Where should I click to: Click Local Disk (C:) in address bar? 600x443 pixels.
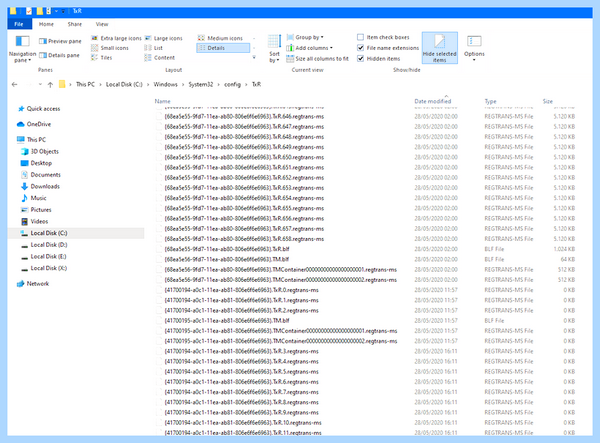tap(124, 85)
